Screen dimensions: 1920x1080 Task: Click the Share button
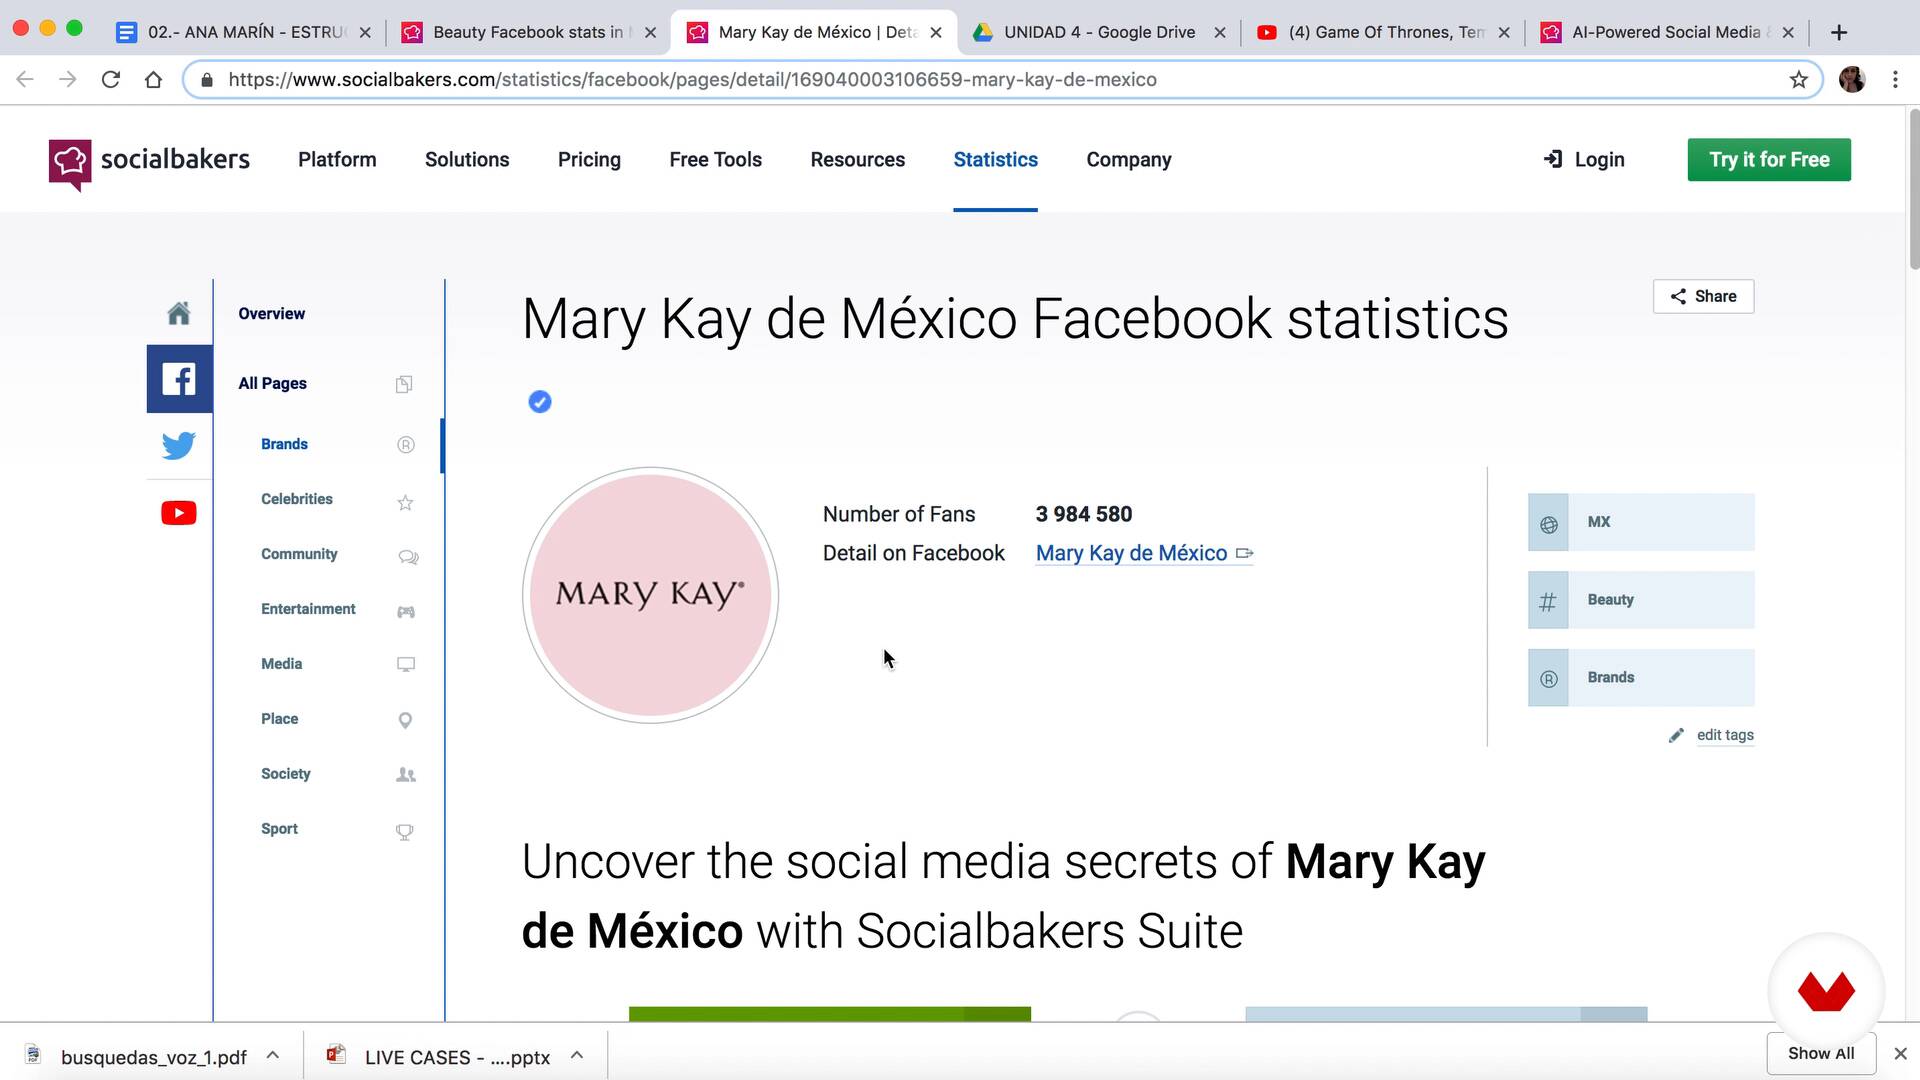[x=1703, y=297]
